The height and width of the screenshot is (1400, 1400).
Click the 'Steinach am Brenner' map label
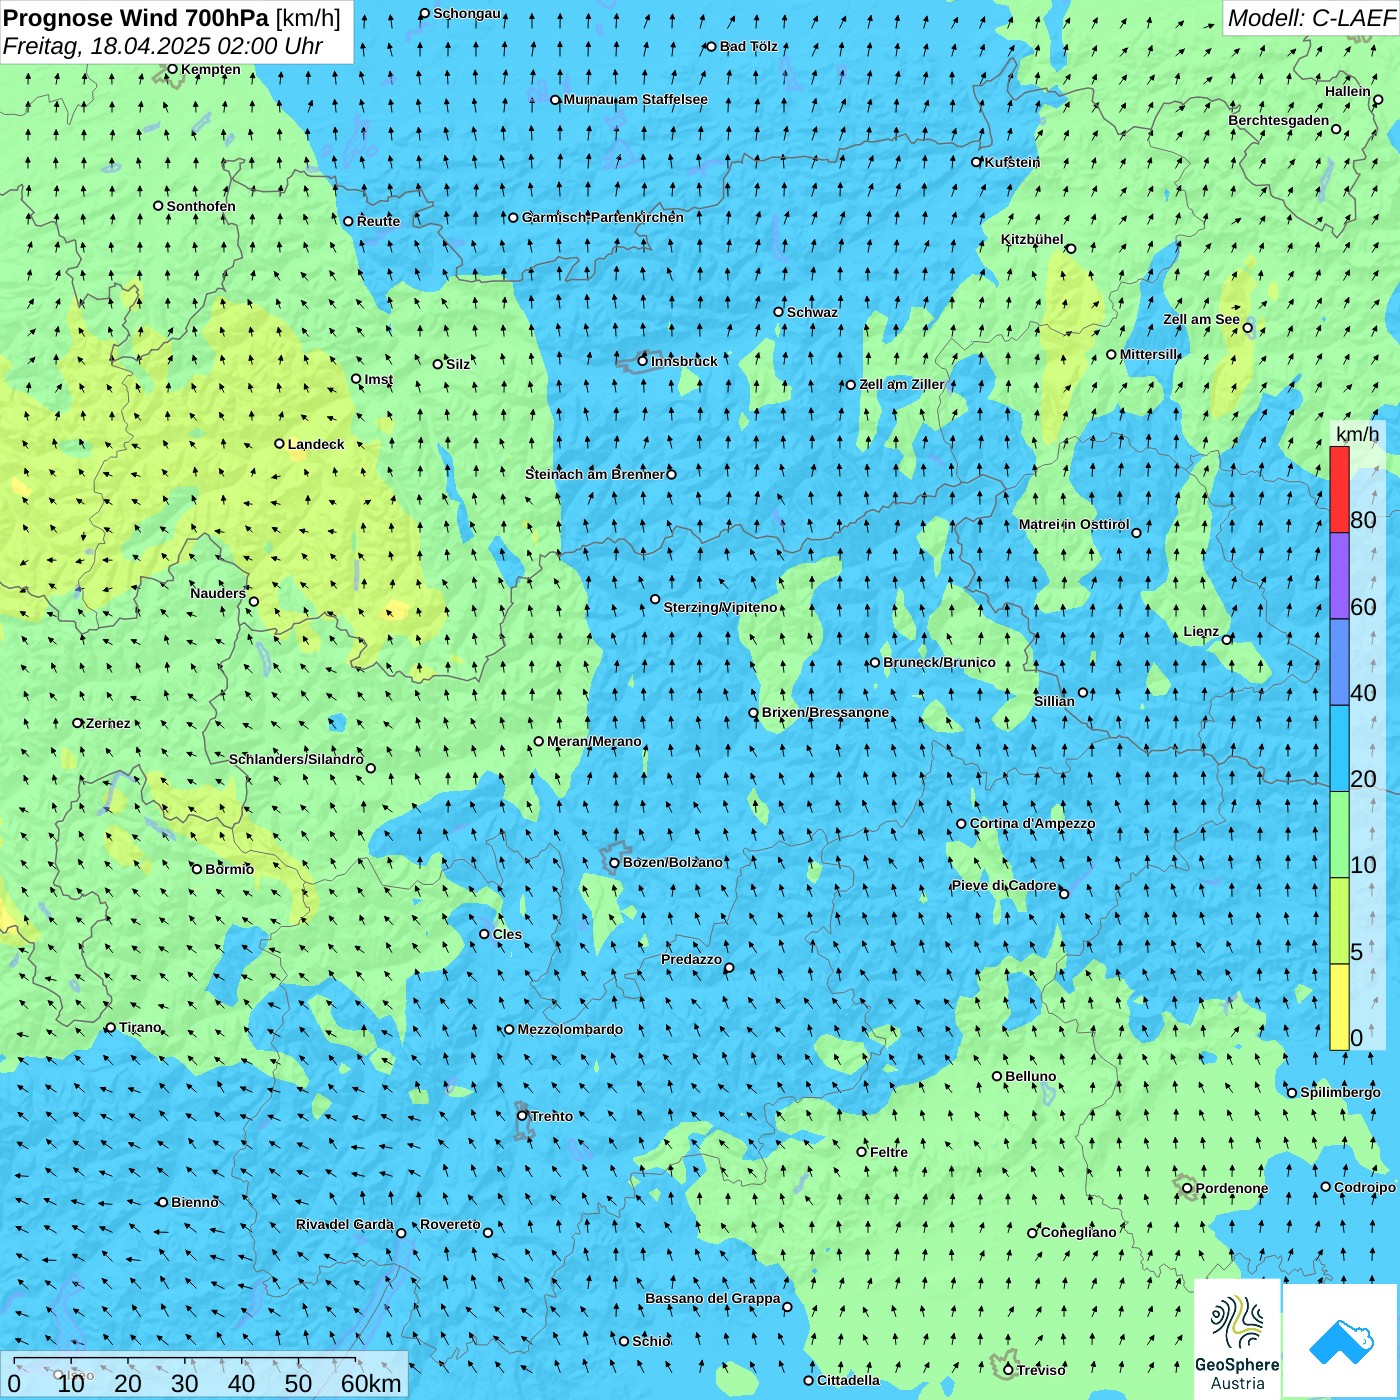(x=595, y=475)
